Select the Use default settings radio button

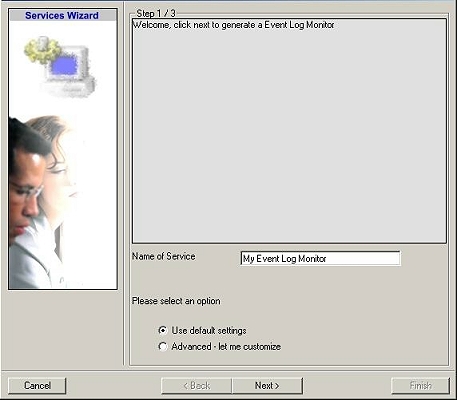pos(162,330)
